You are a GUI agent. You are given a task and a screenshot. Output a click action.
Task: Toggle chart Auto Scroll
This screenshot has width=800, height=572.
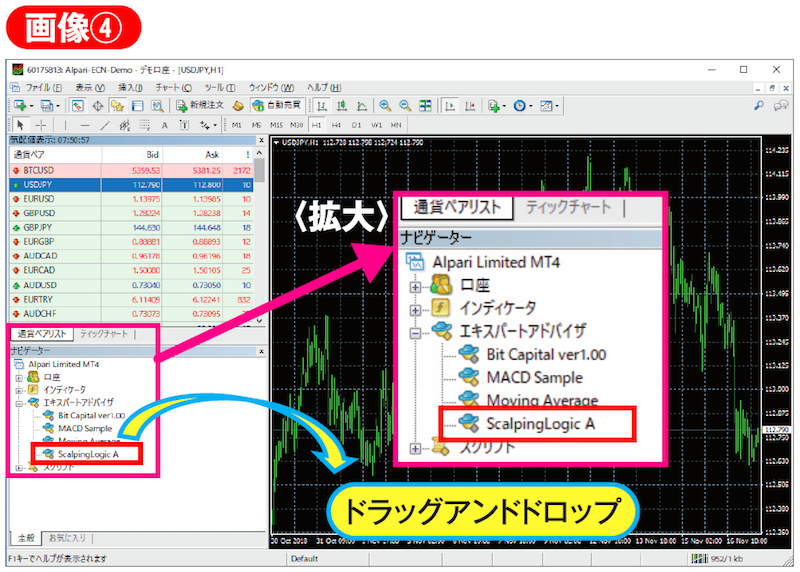(449, 106)
